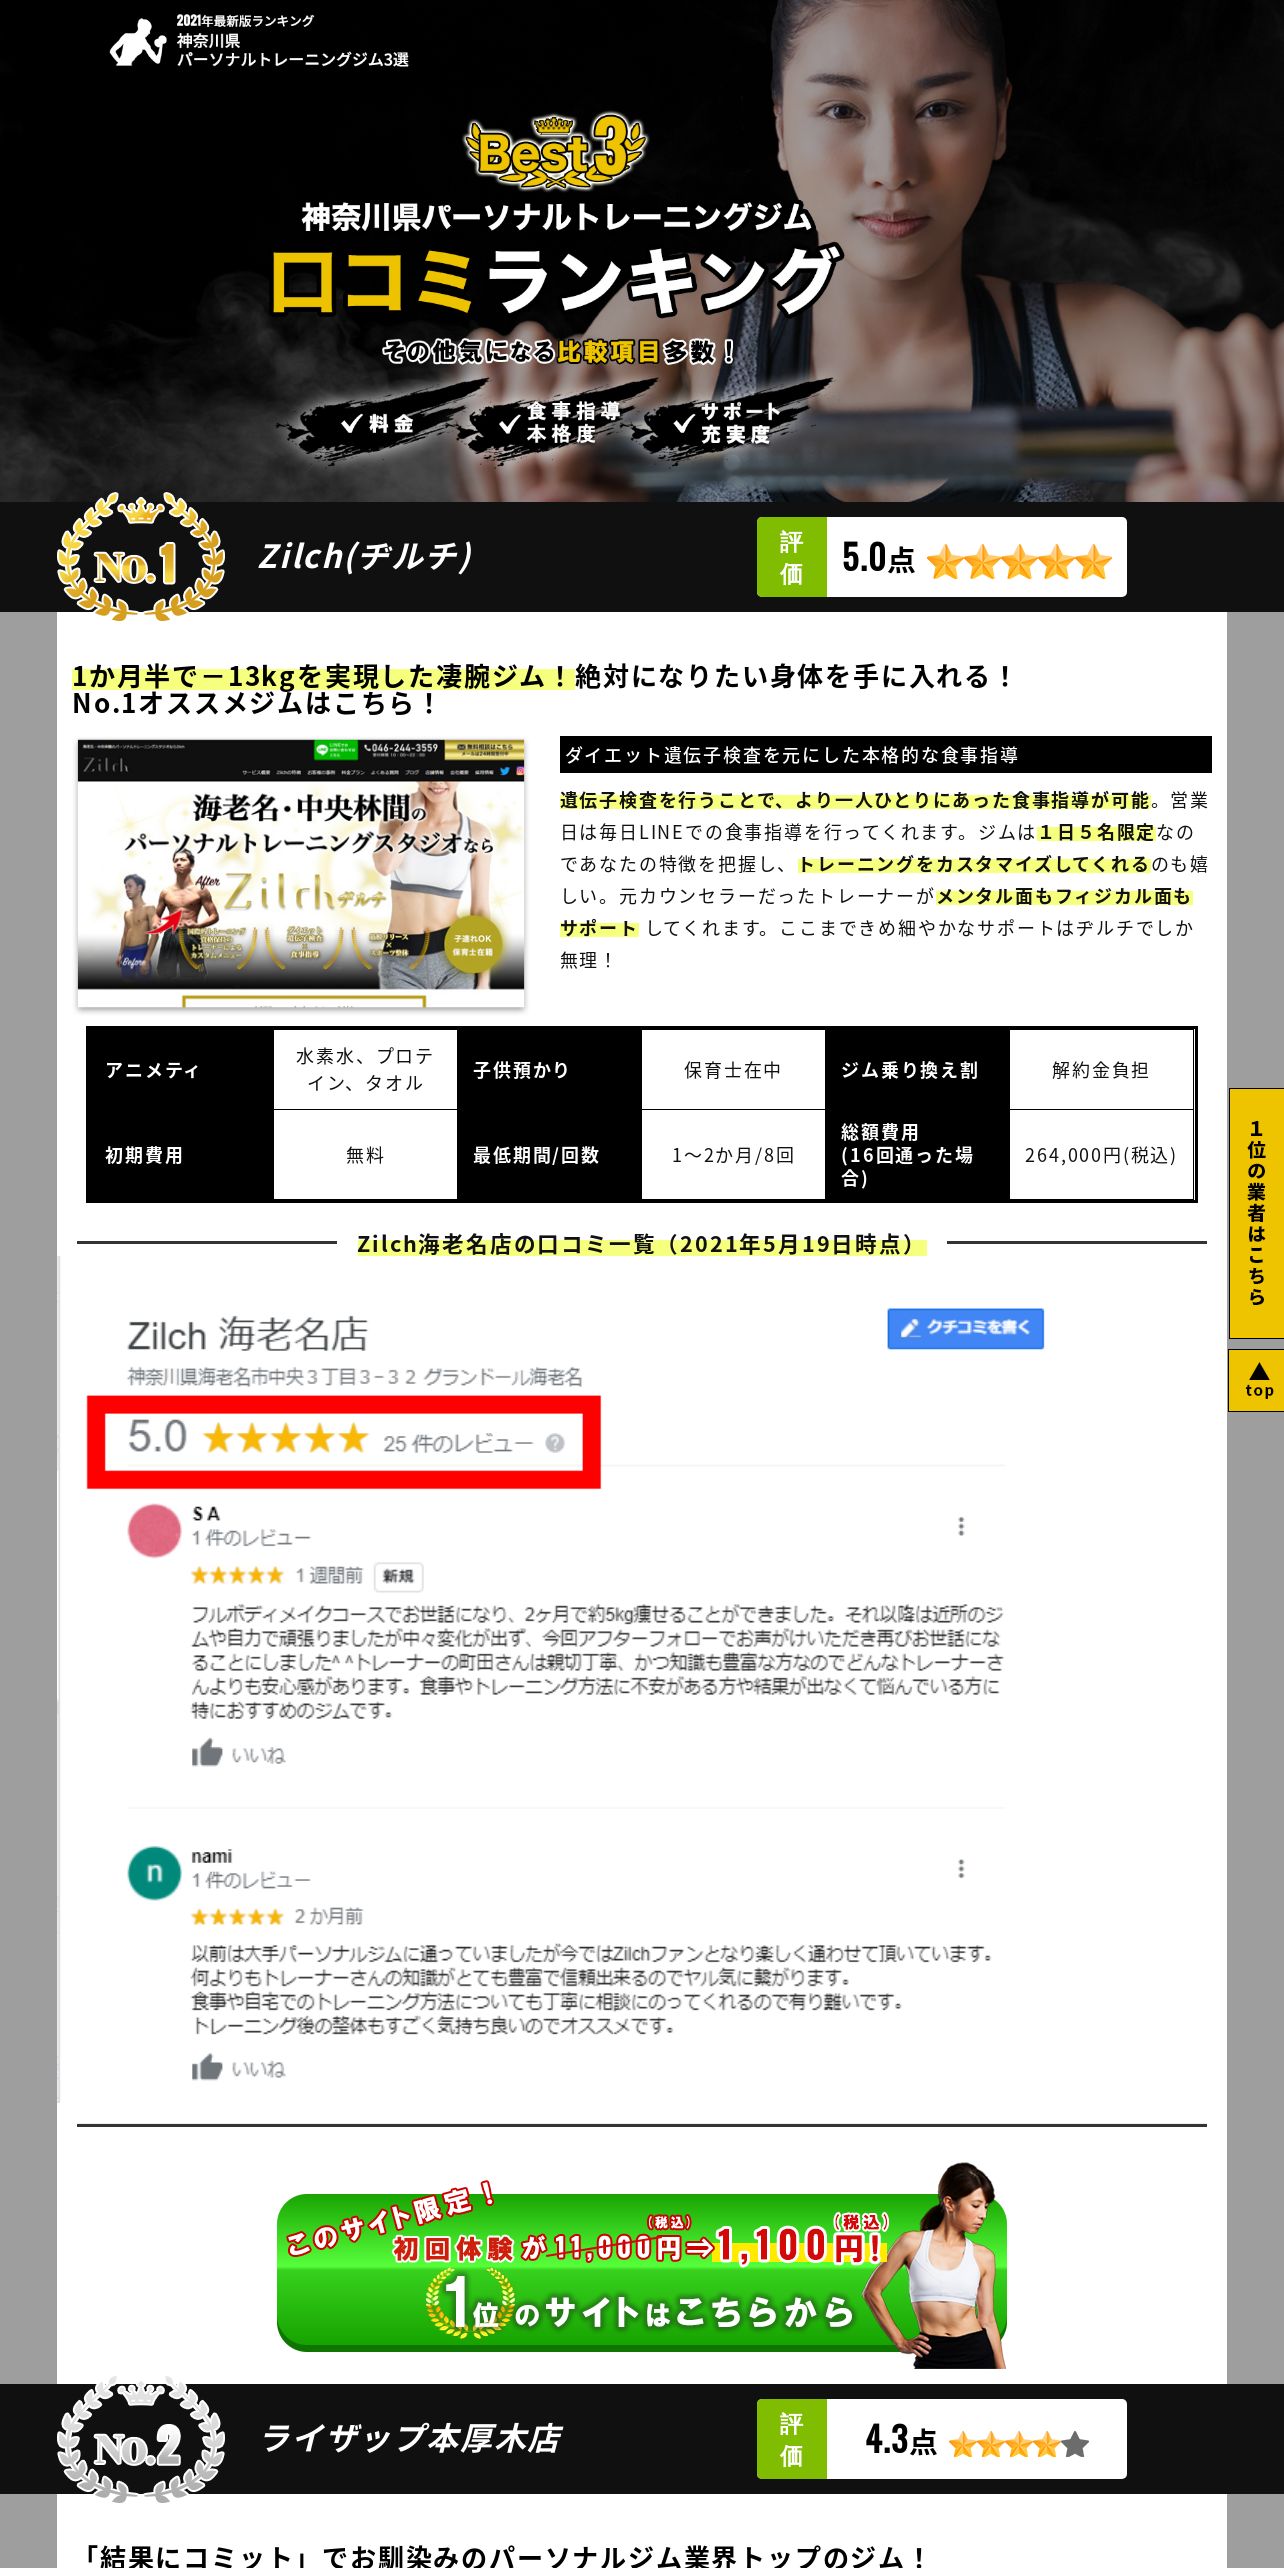The width and height of the screenshot is (1284, 2568).
Task: Click the ライザップ本厚木店 gym name heading
Action: click(x=411, y=2438)
